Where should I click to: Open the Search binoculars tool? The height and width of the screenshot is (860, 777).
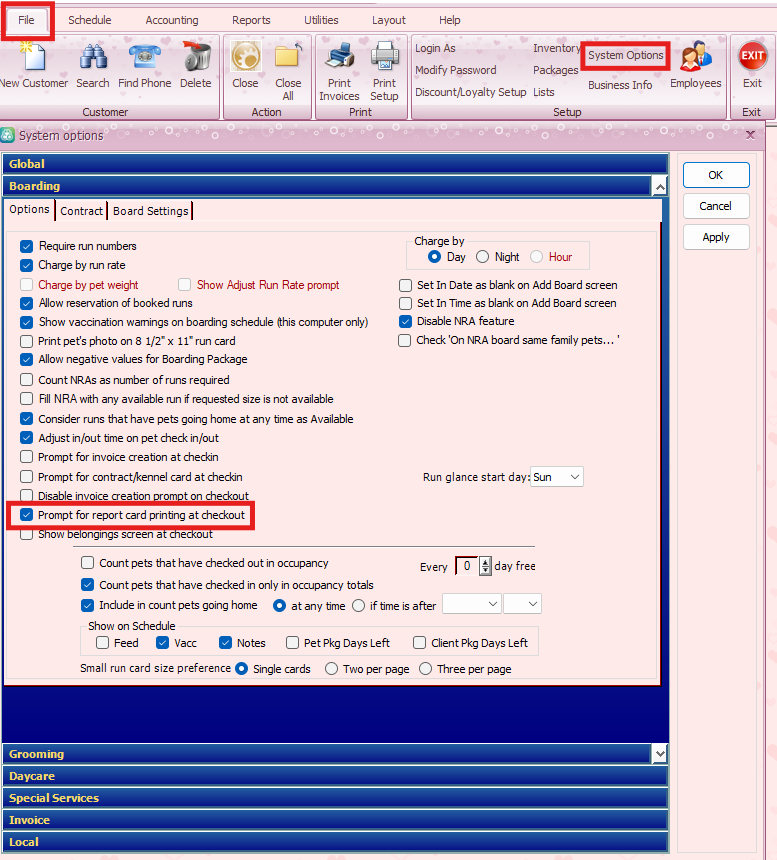tap(93, 56)
